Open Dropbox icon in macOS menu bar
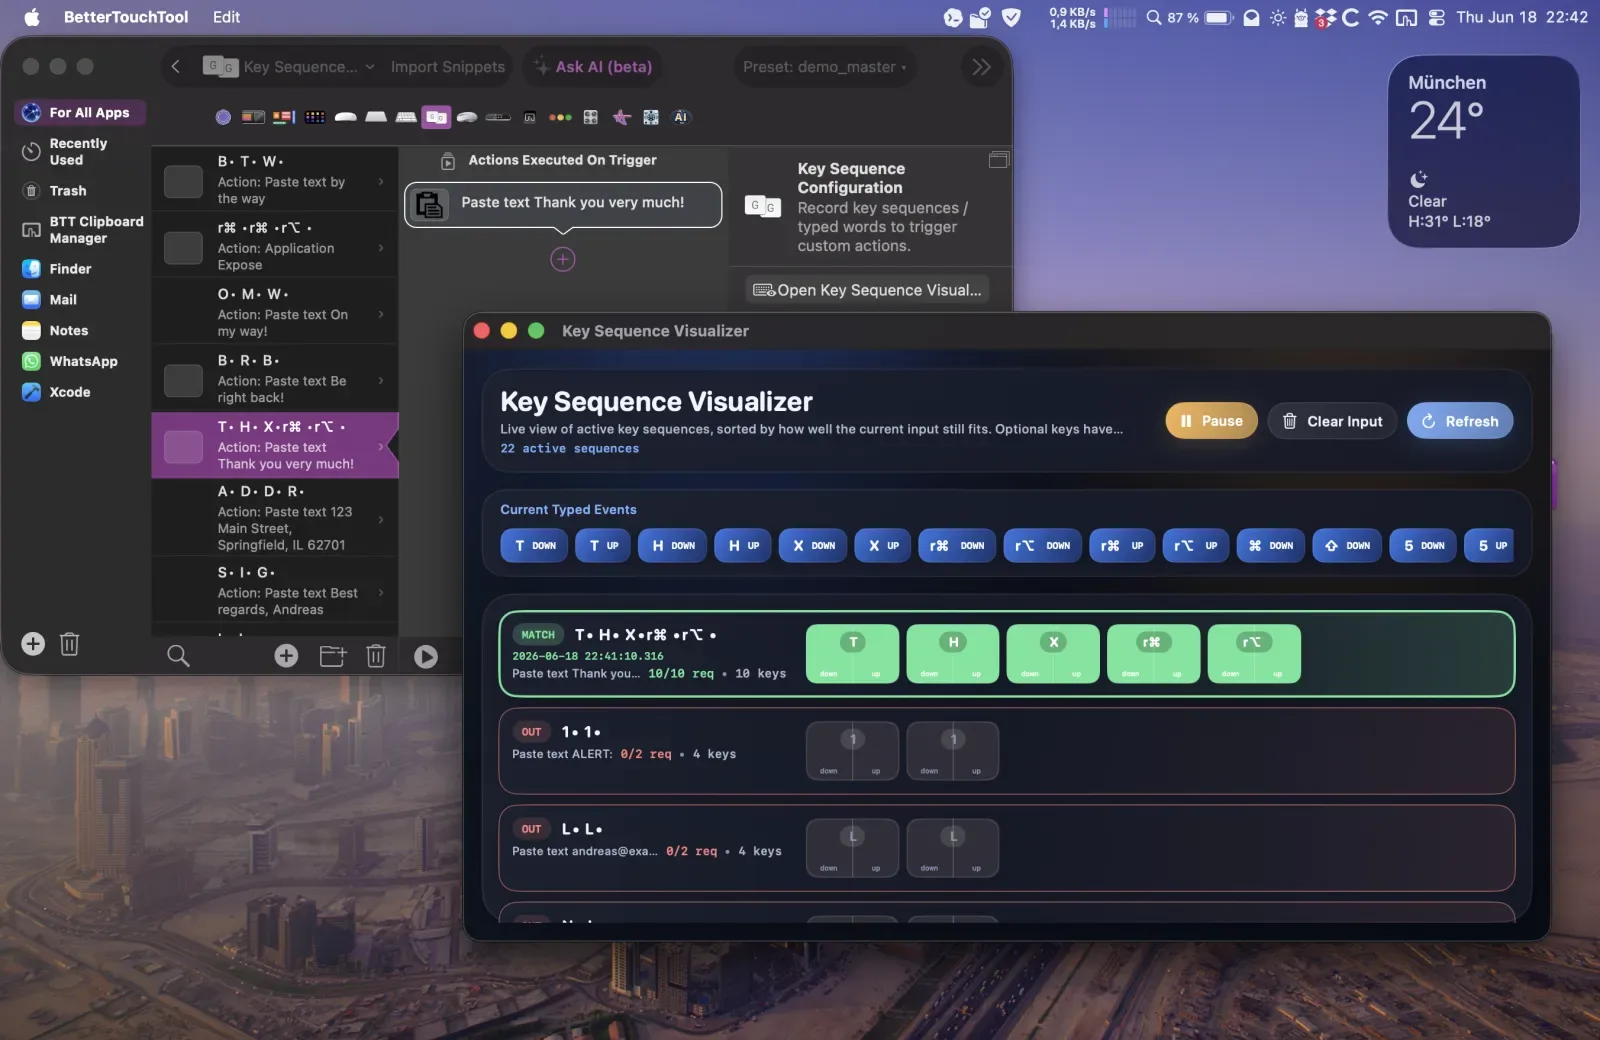Image resolution: width=1600 pixels, height=1040 pixels. 1325,17
